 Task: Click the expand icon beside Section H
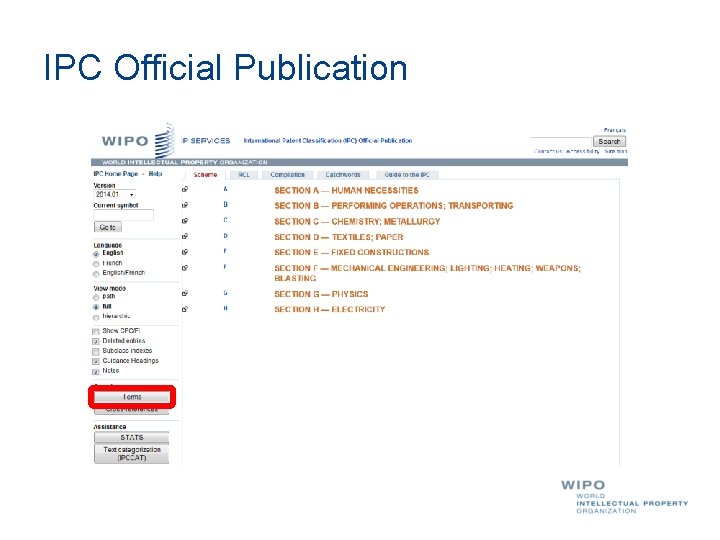click(185, 309)
